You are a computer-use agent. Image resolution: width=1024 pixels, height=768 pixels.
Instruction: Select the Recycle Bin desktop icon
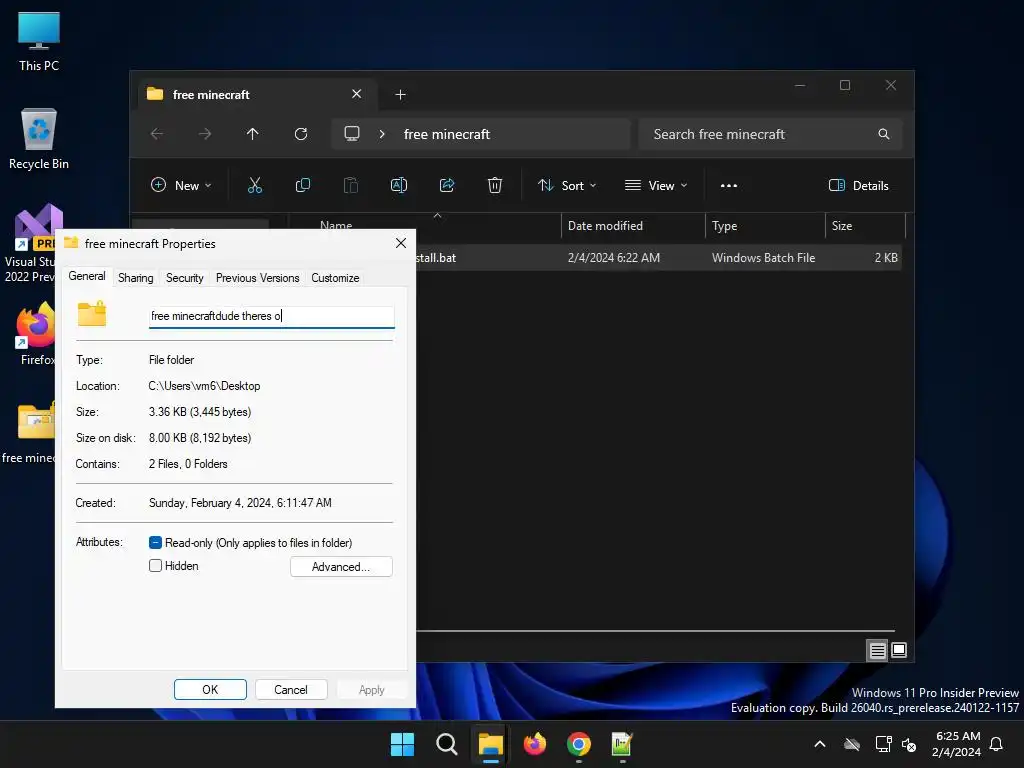pos(39,139)
